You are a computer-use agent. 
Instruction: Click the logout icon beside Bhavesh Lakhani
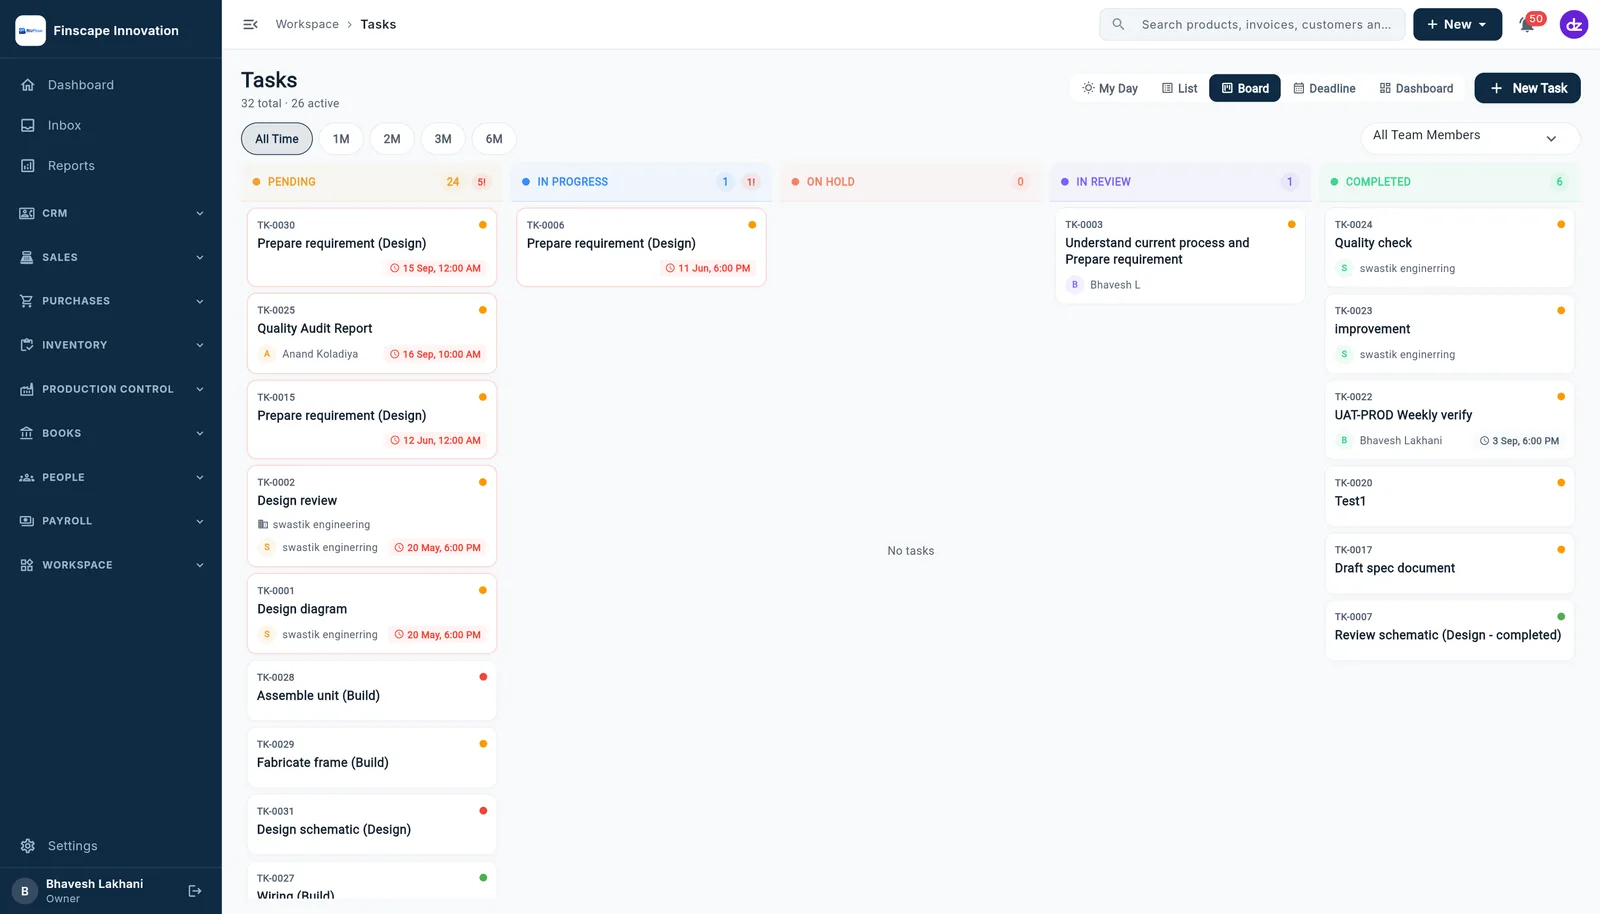coord(195,891)
